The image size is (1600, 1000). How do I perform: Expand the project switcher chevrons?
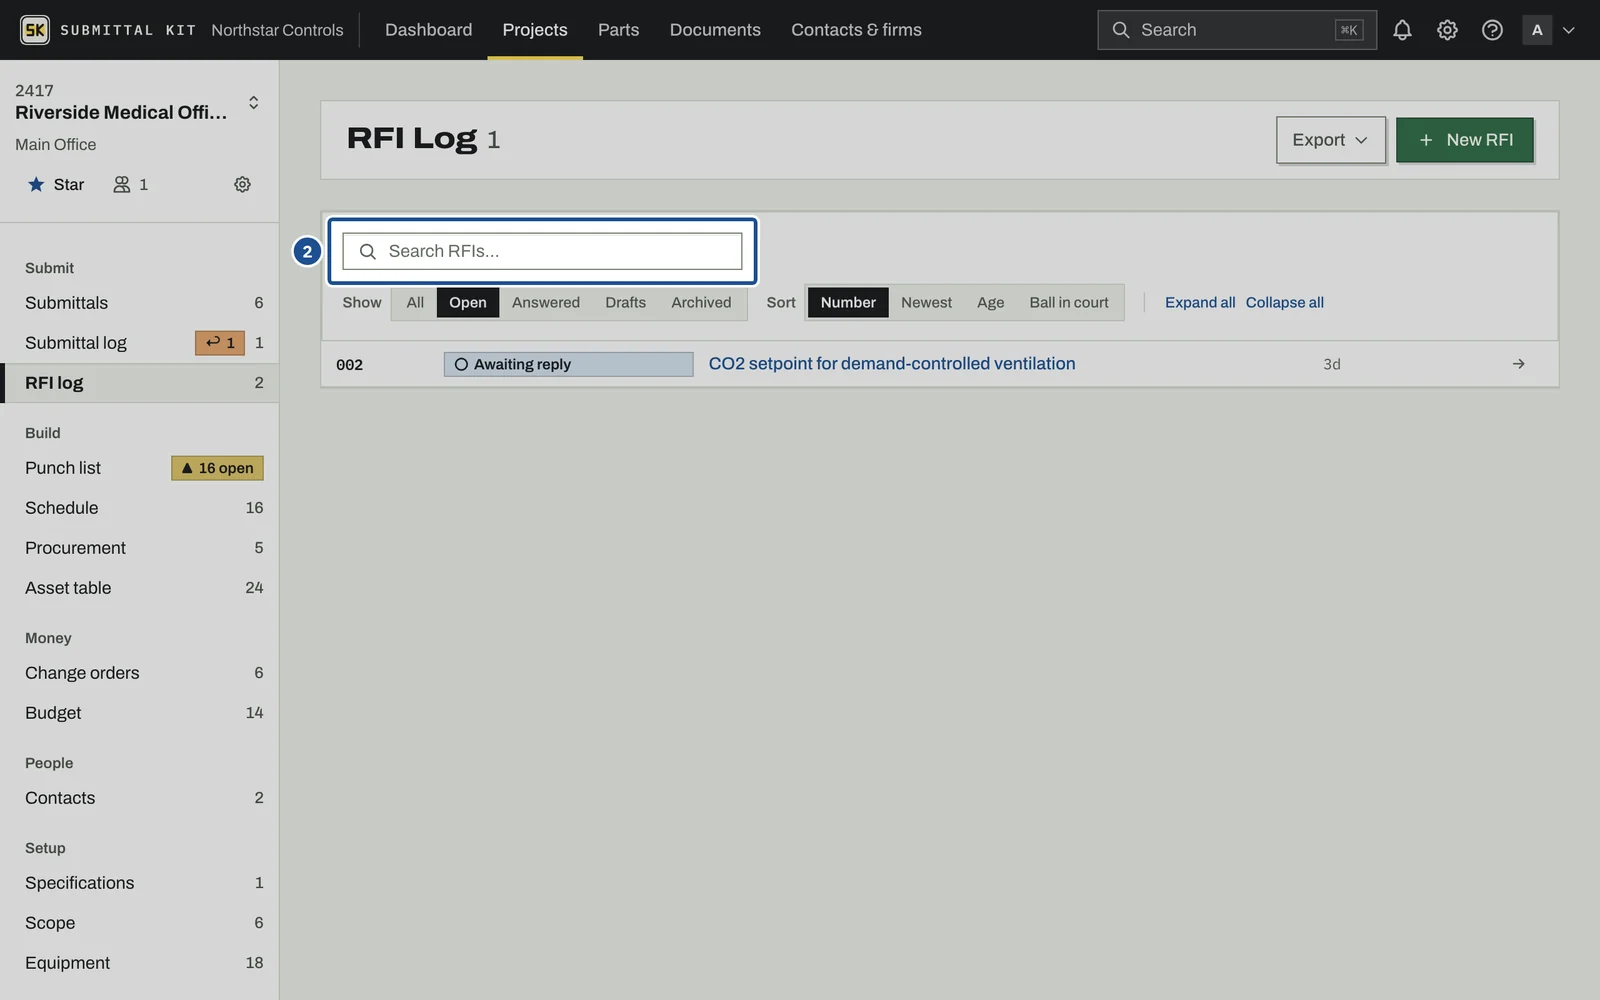[x=254, y=102]
